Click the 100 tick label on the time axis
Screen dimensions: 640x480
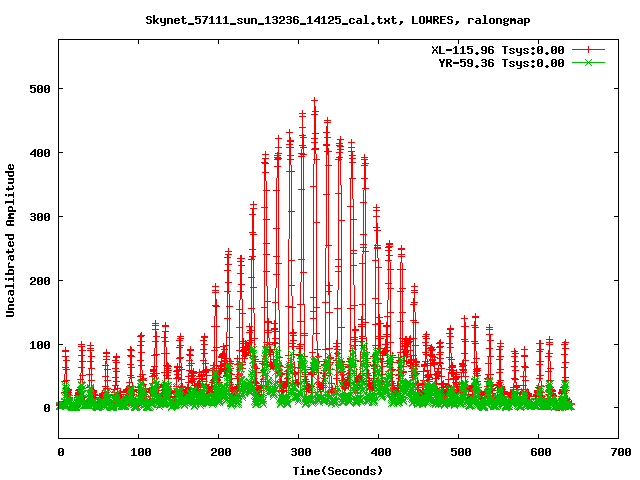(139, 452)
